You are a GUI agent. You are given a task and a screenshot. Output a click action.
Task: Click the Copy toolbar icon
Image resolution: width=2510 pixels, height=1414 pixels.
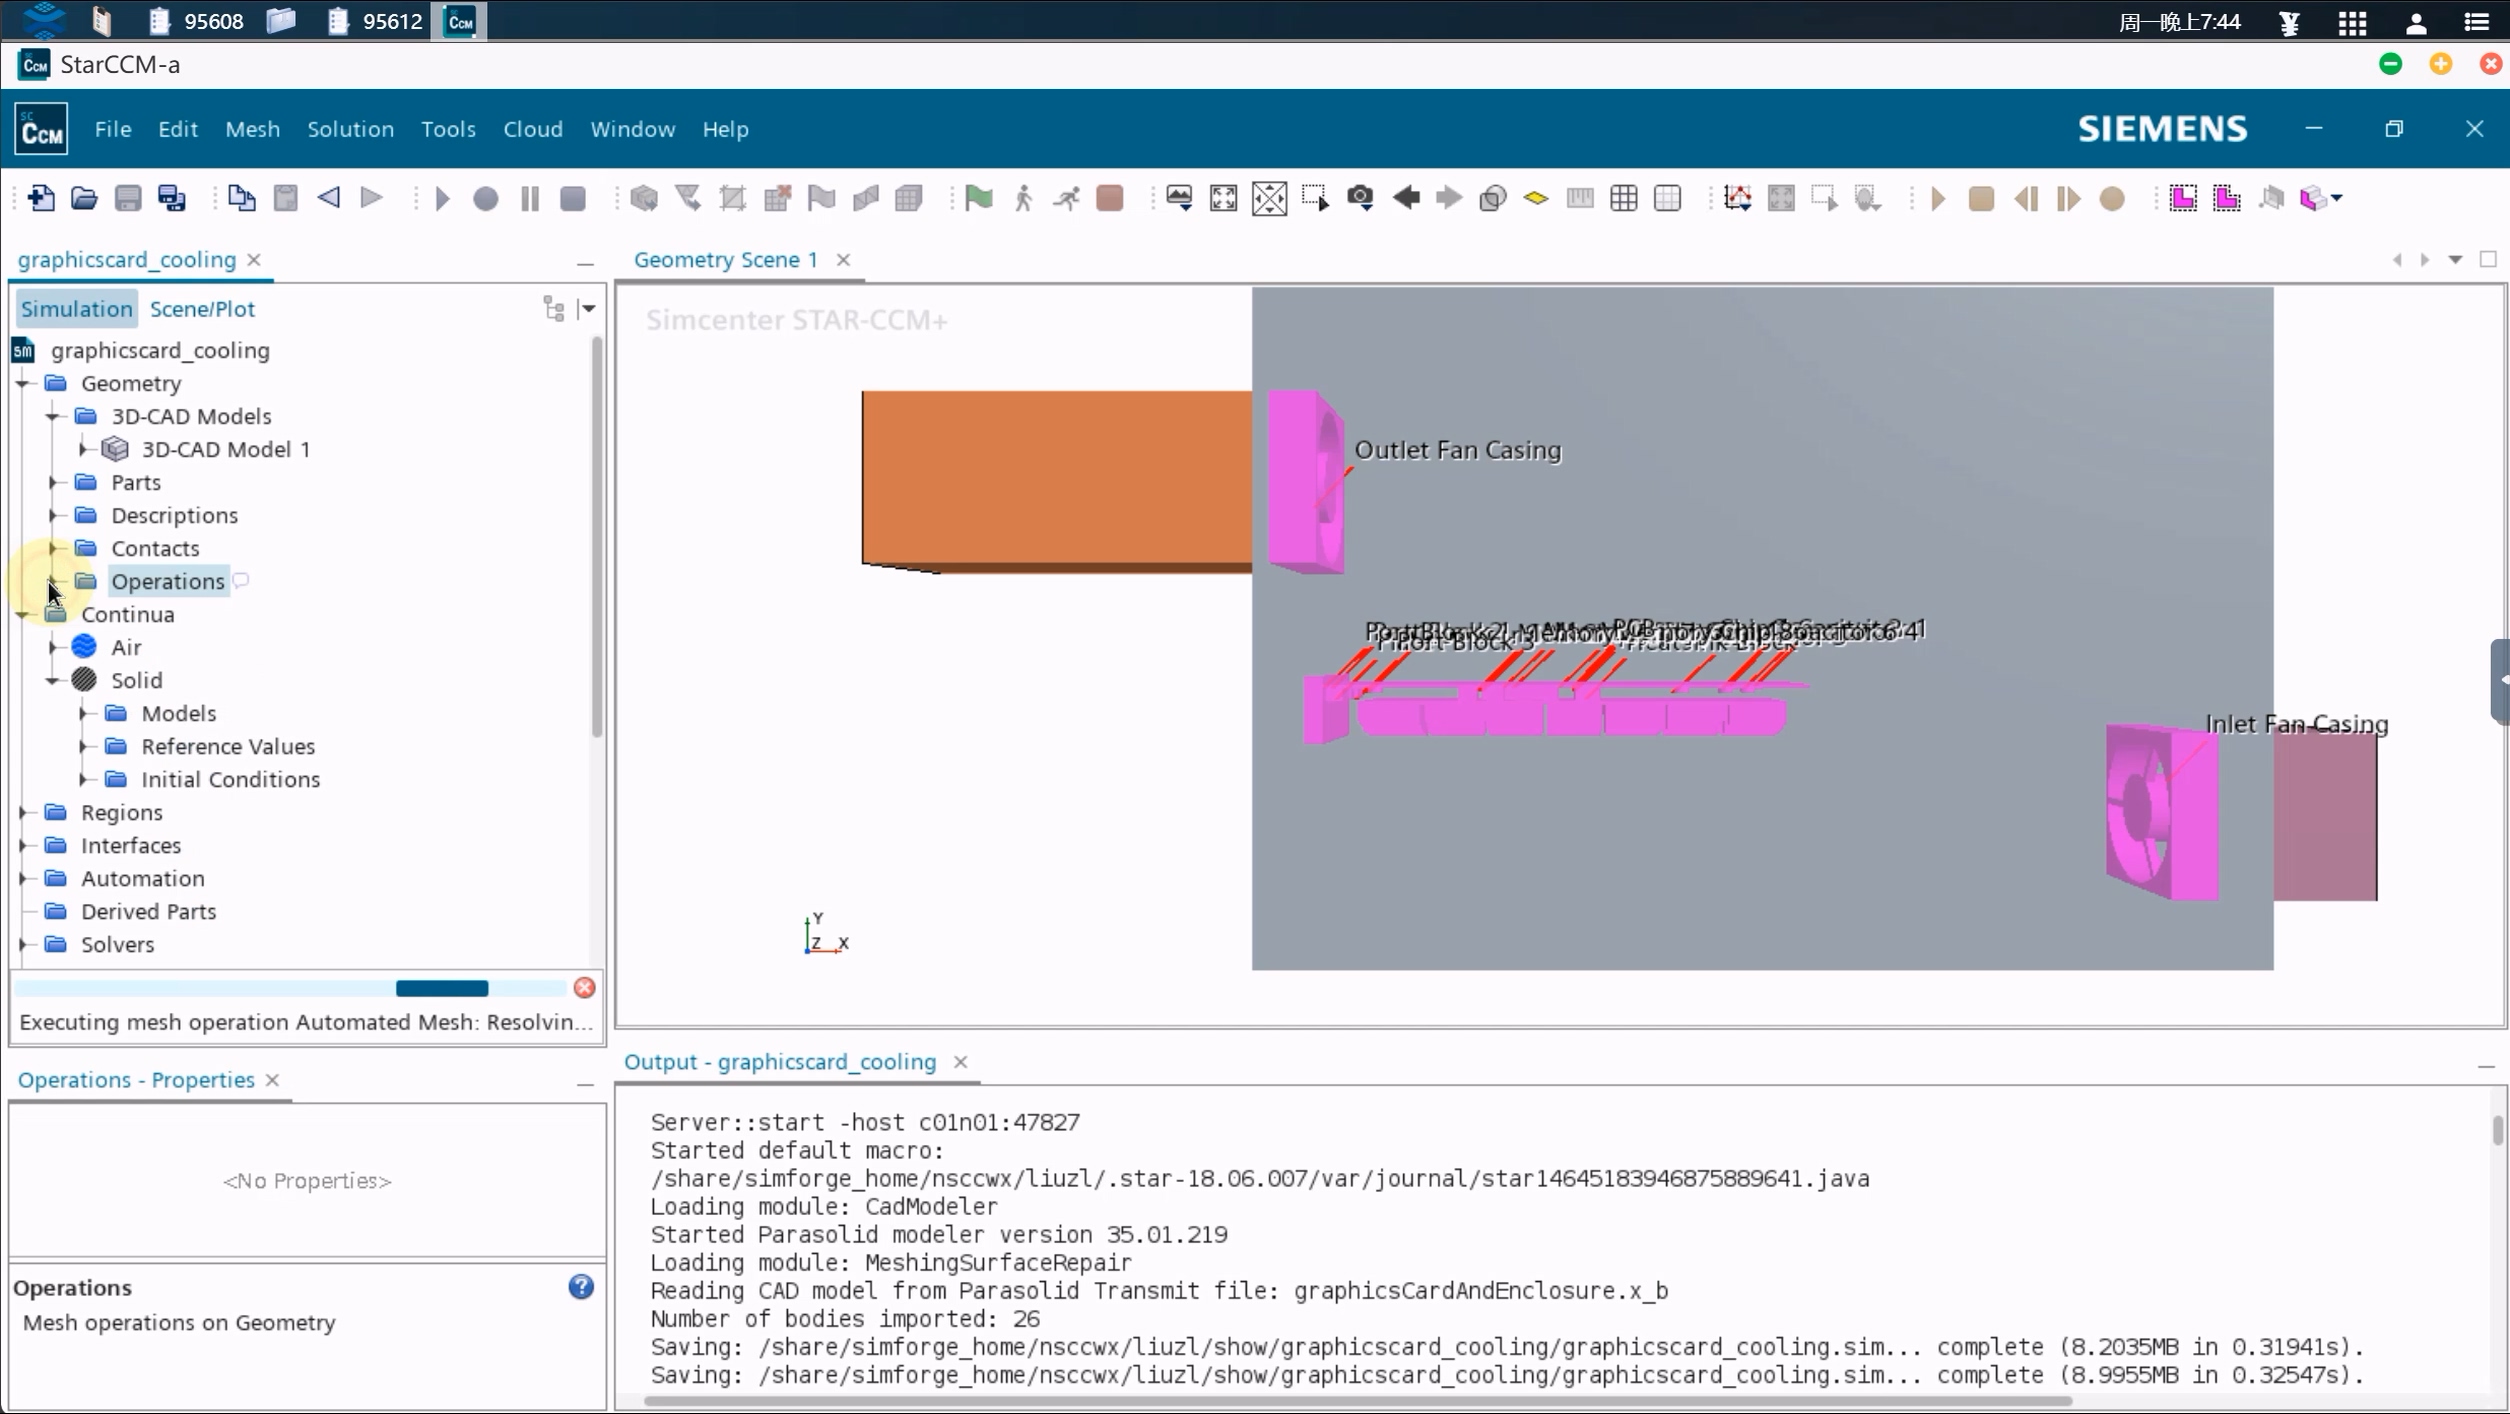pos(241,198)
